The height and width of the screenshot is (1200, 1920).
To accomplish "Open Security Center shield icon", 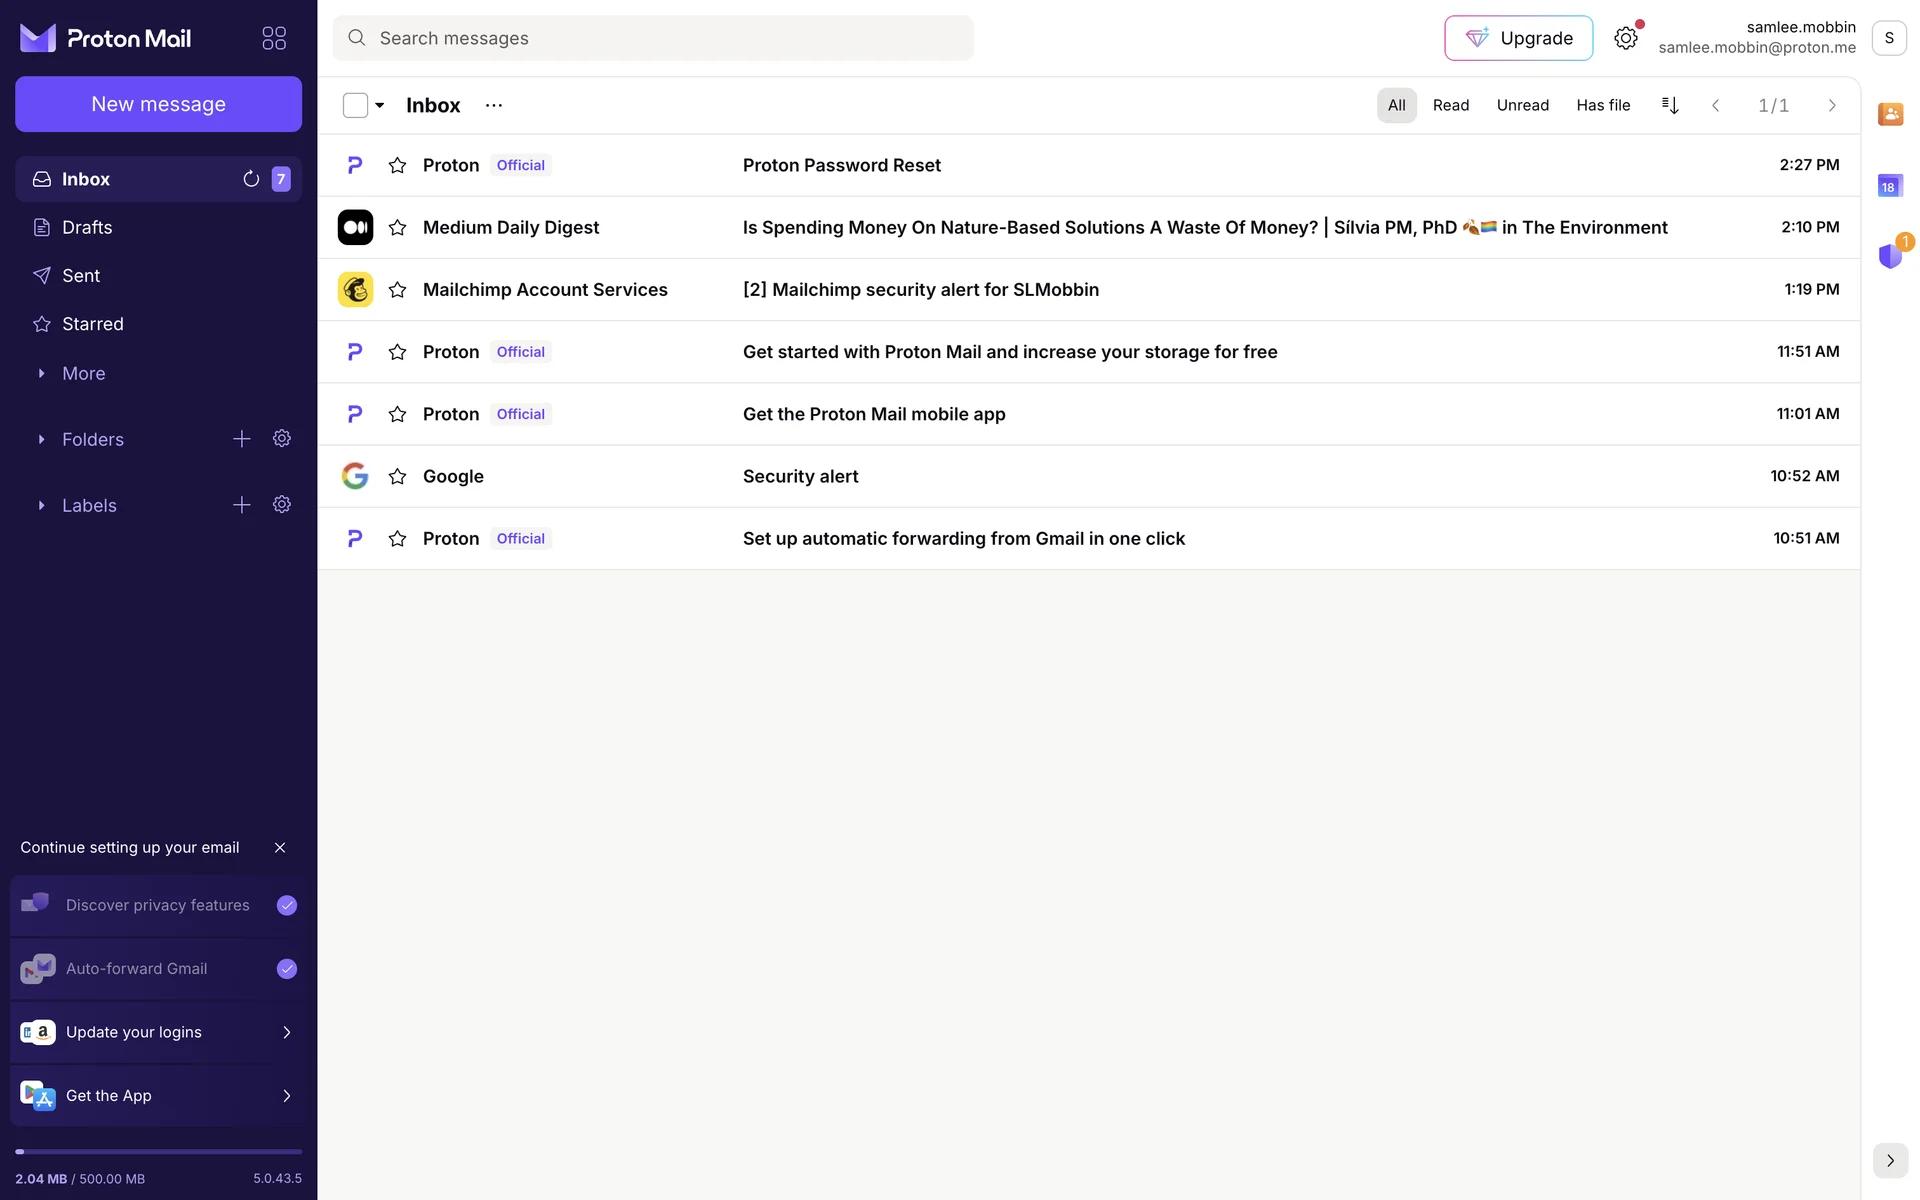I will 1890,256.
